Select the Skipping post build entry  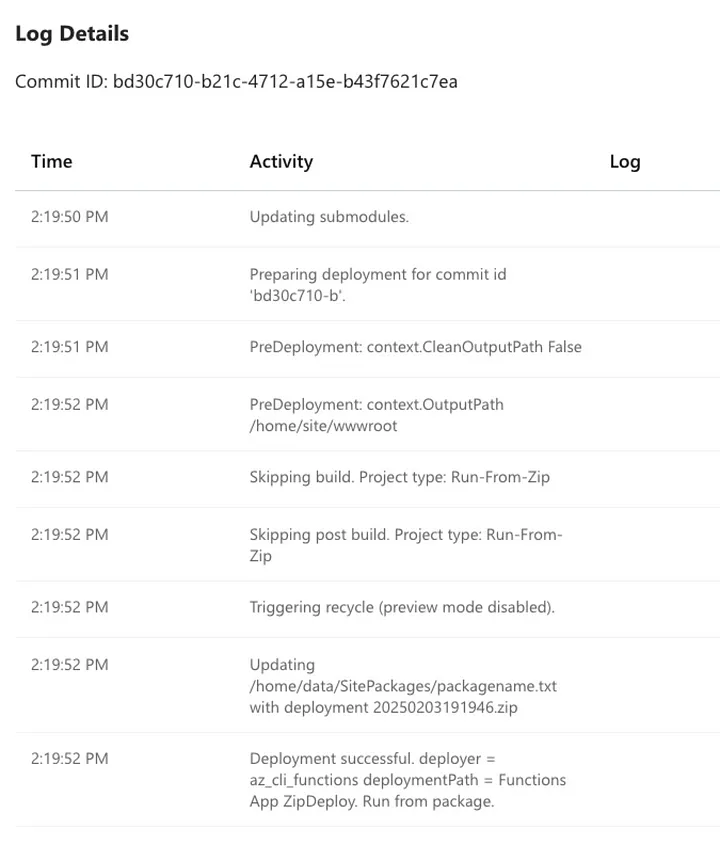pos(406,545)
